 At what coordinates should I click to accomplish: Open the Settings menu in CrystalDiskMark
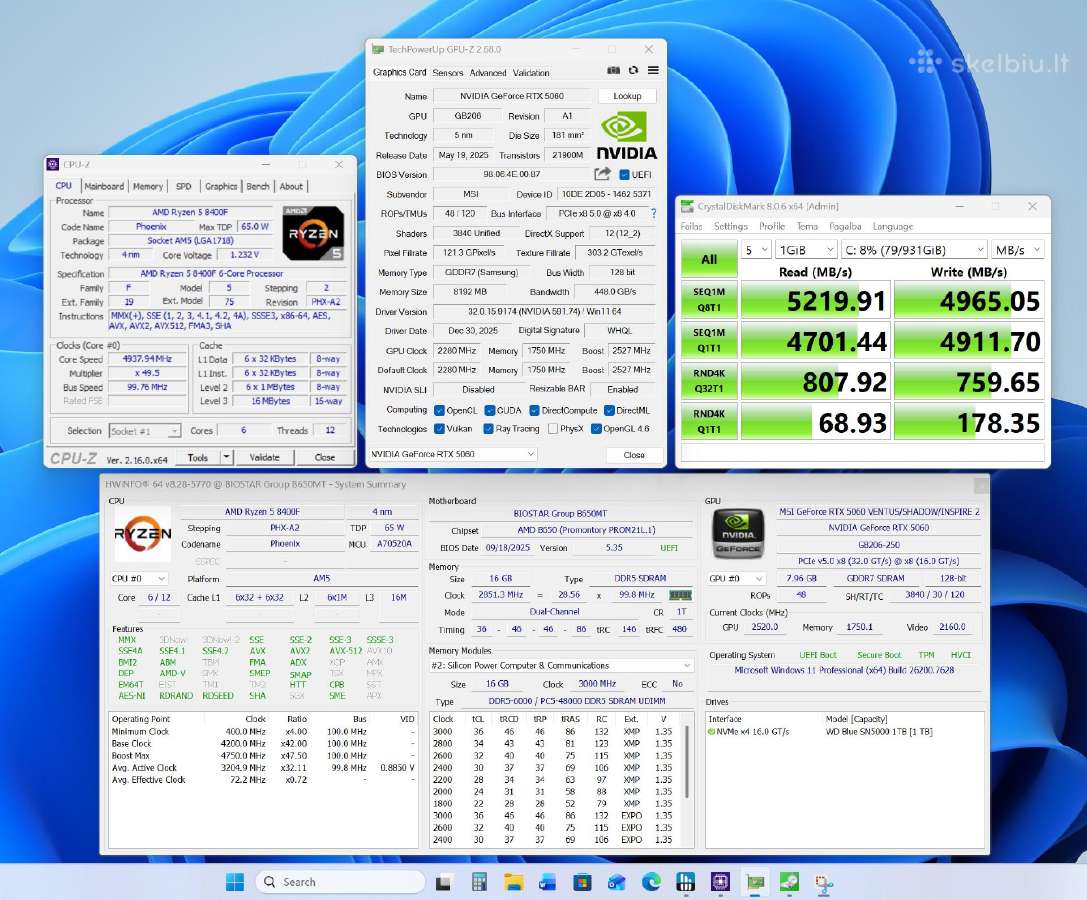pos(731,226)
